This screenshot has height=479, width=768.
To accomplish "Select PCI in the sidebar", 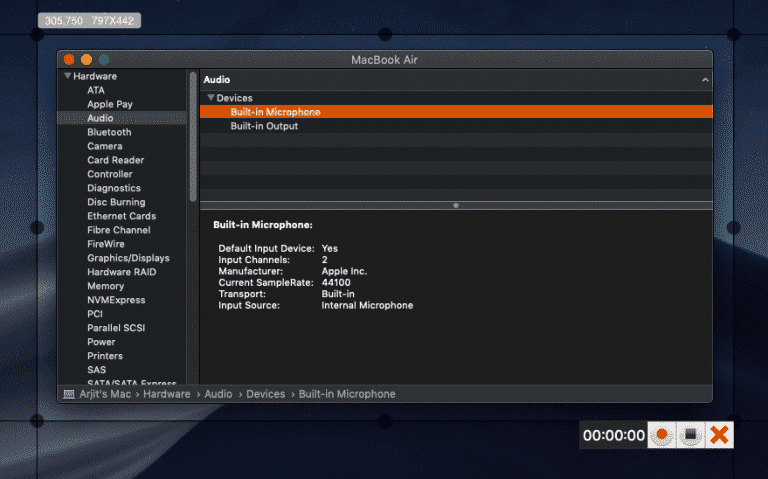I will point(95,314).
